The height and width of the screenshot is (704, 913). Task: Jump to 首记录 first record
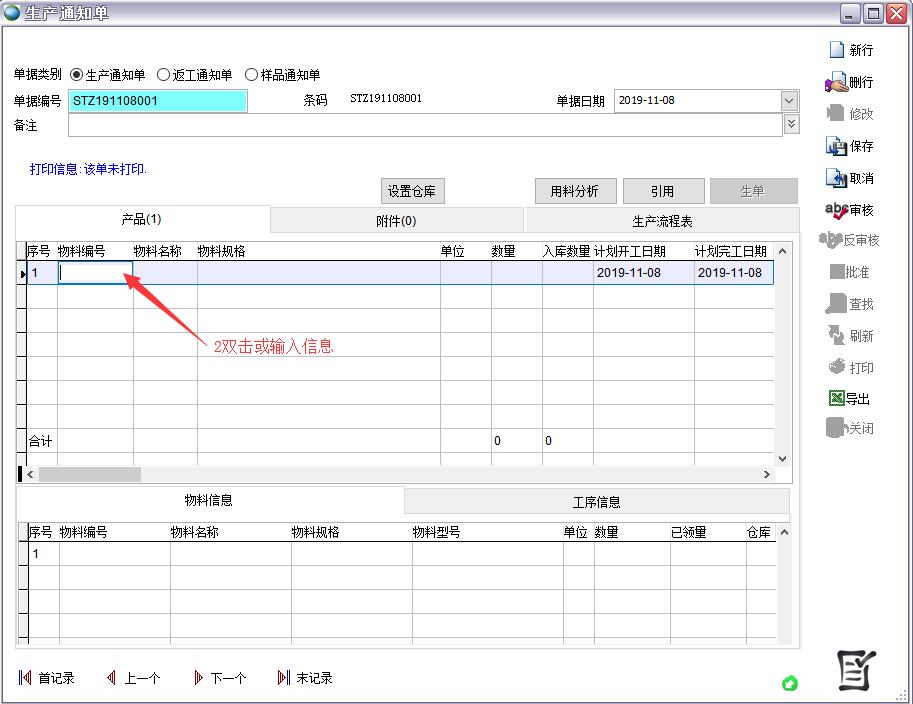(25, 678)
